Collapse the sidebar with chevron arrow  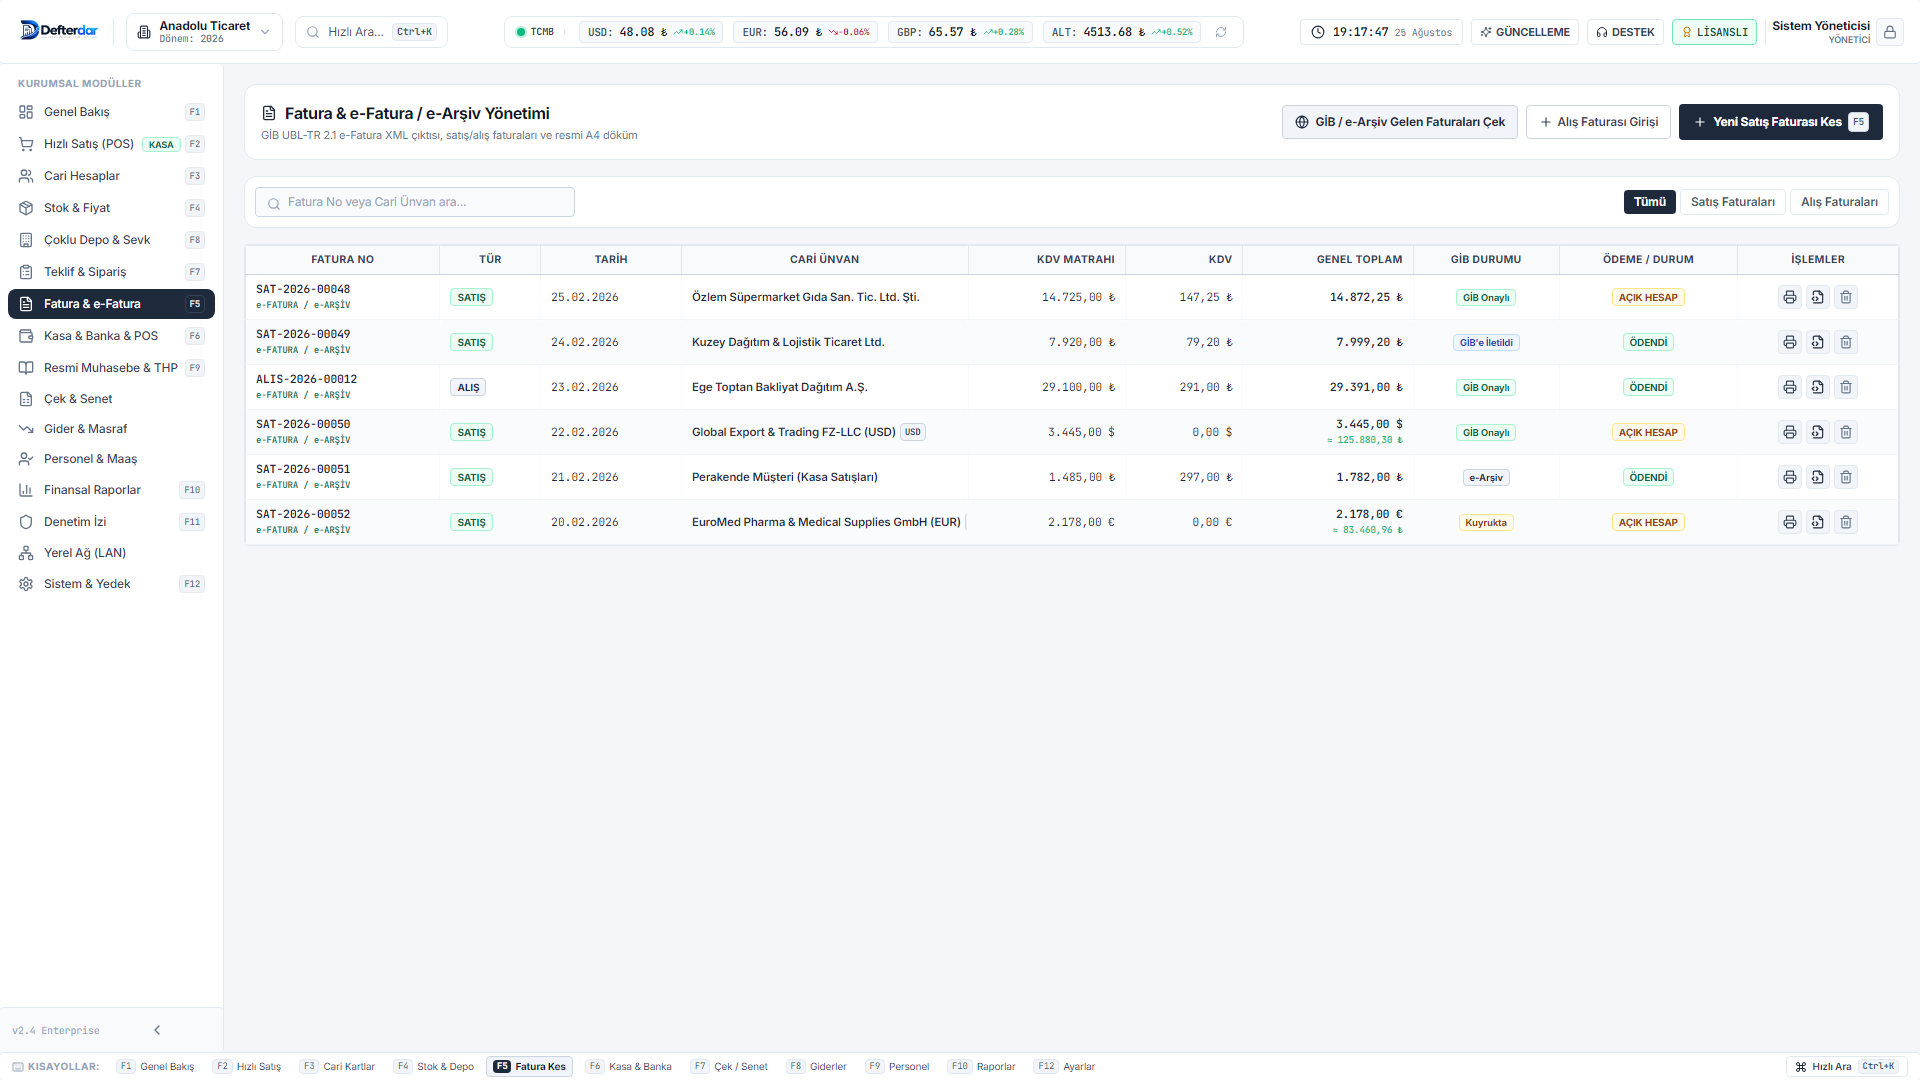pos(157,1030)
